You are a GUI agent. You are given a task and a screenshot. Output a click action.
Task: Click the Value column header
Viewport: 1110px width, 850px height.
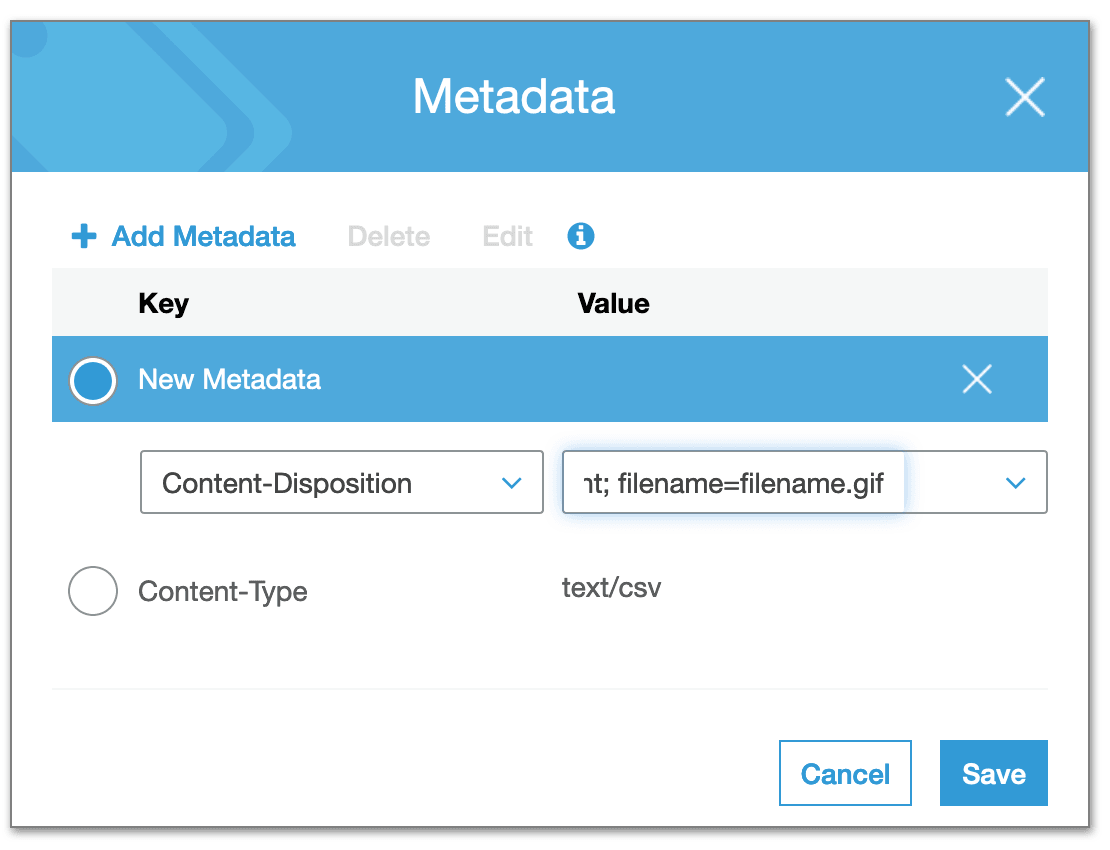[613, 303]
